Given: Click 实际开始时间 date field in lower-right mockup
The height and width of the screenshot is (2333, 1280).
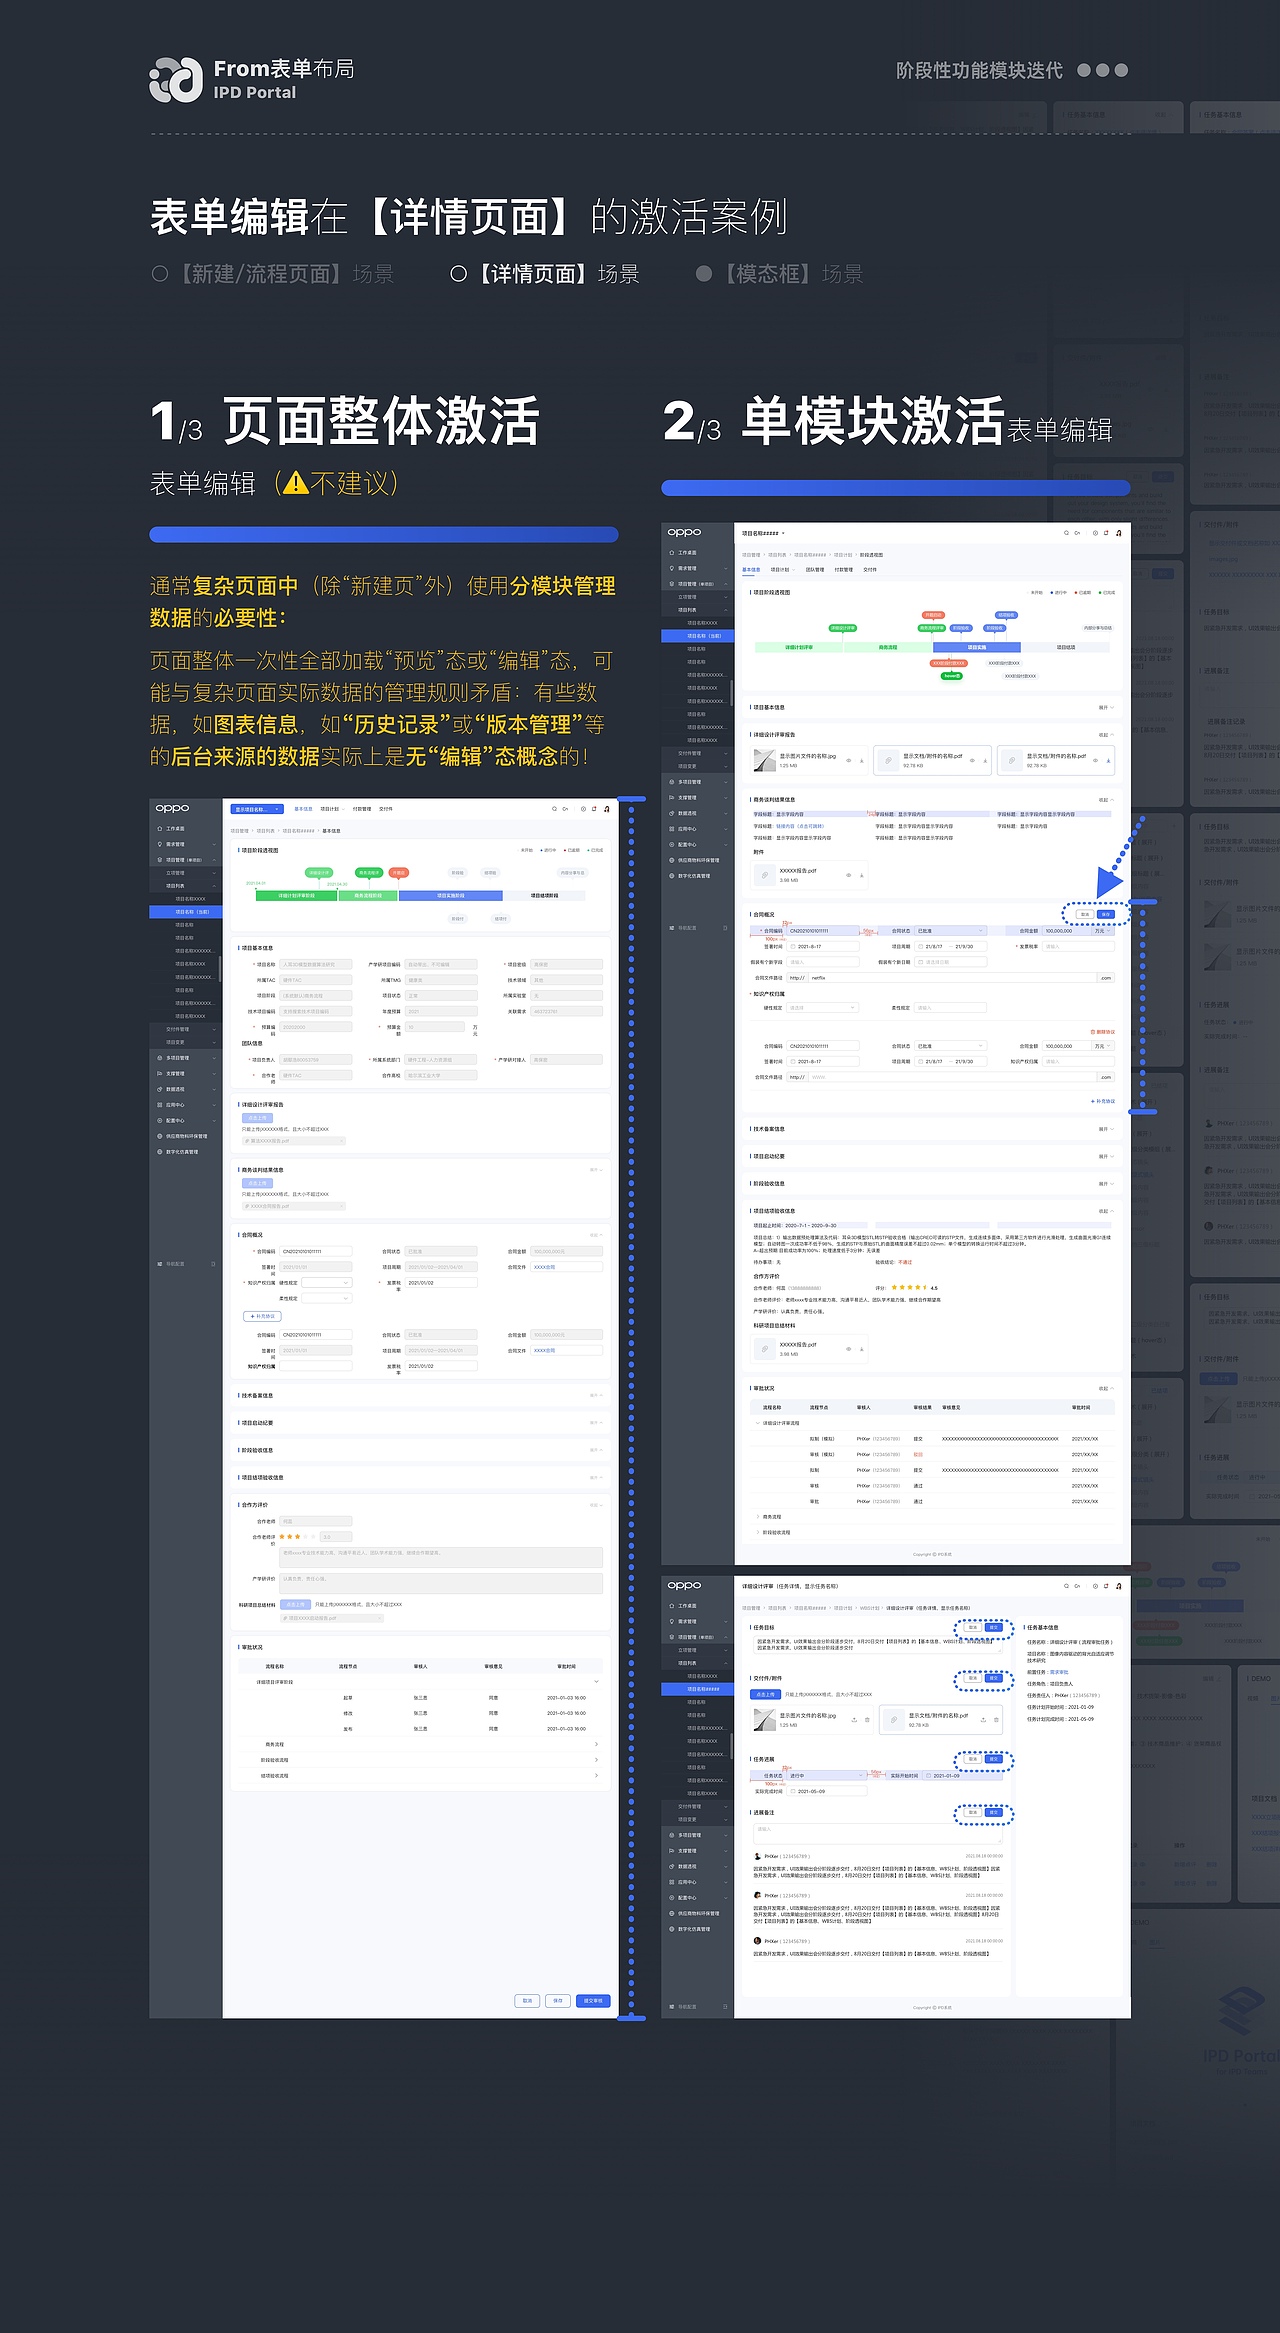Looking at the screenshot, I should (962, 1776).
